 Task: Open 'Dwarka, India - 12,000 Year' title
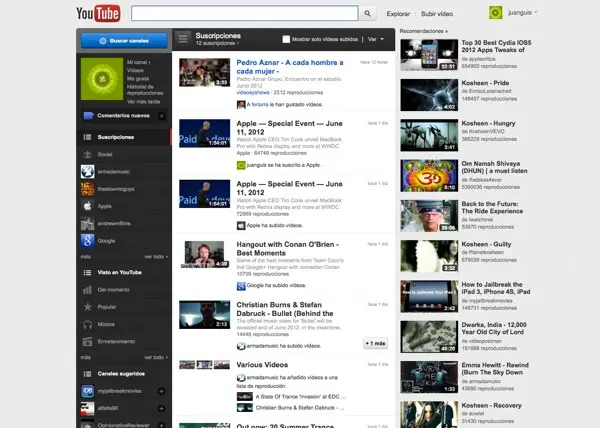pos(494,329)
